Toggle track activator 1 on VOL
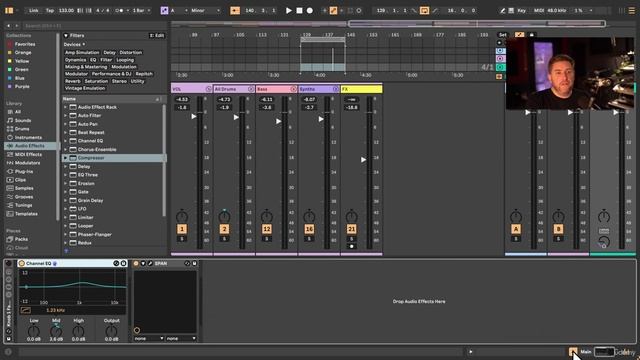 182,229
